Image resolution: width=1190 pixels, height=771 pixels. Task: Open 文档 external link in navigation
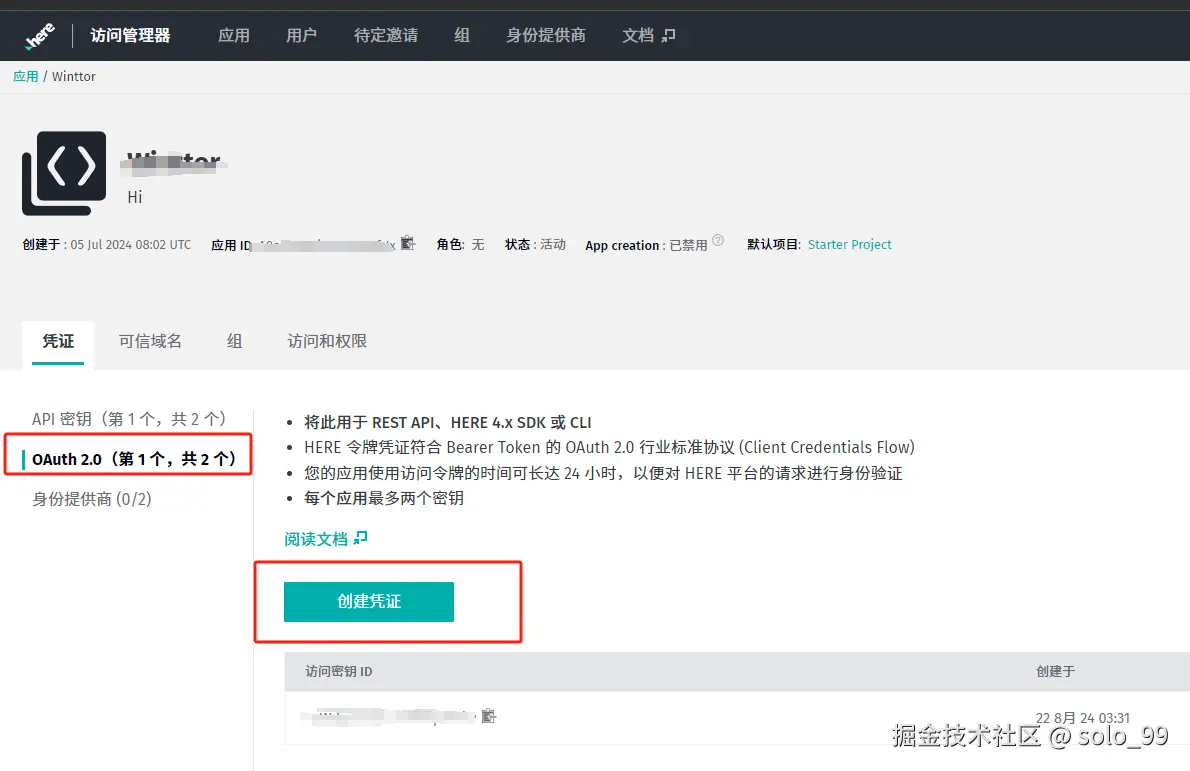coord(649,36)
